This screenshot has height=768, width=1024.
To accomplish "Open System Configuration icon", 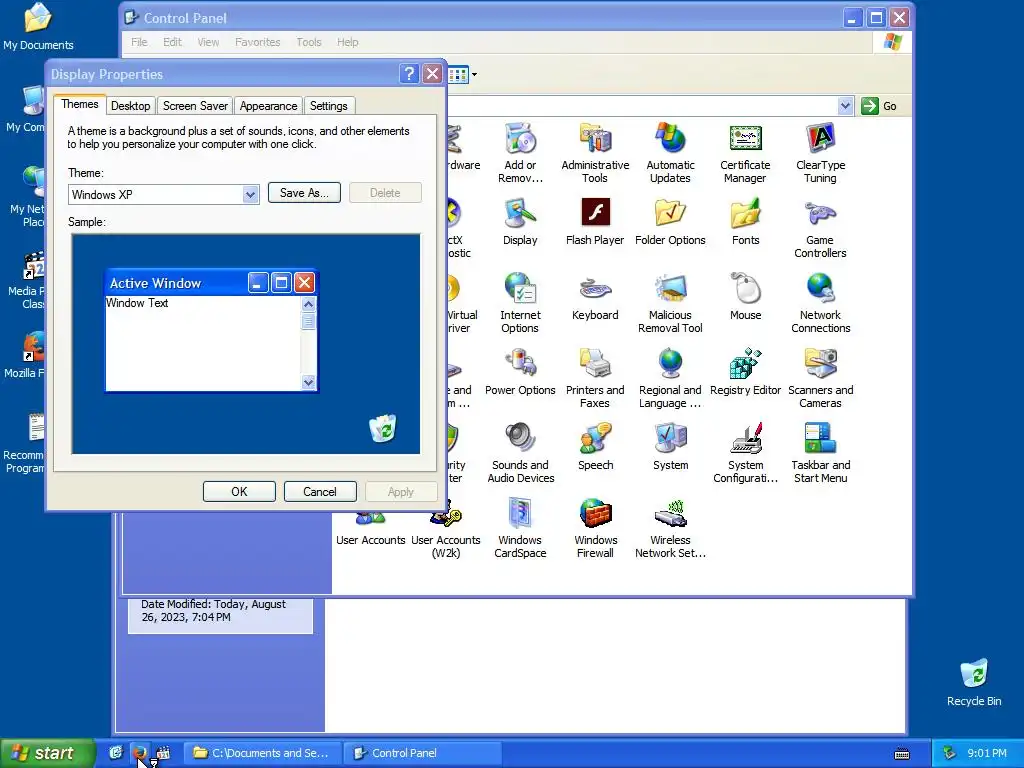I will coord(745,453).
